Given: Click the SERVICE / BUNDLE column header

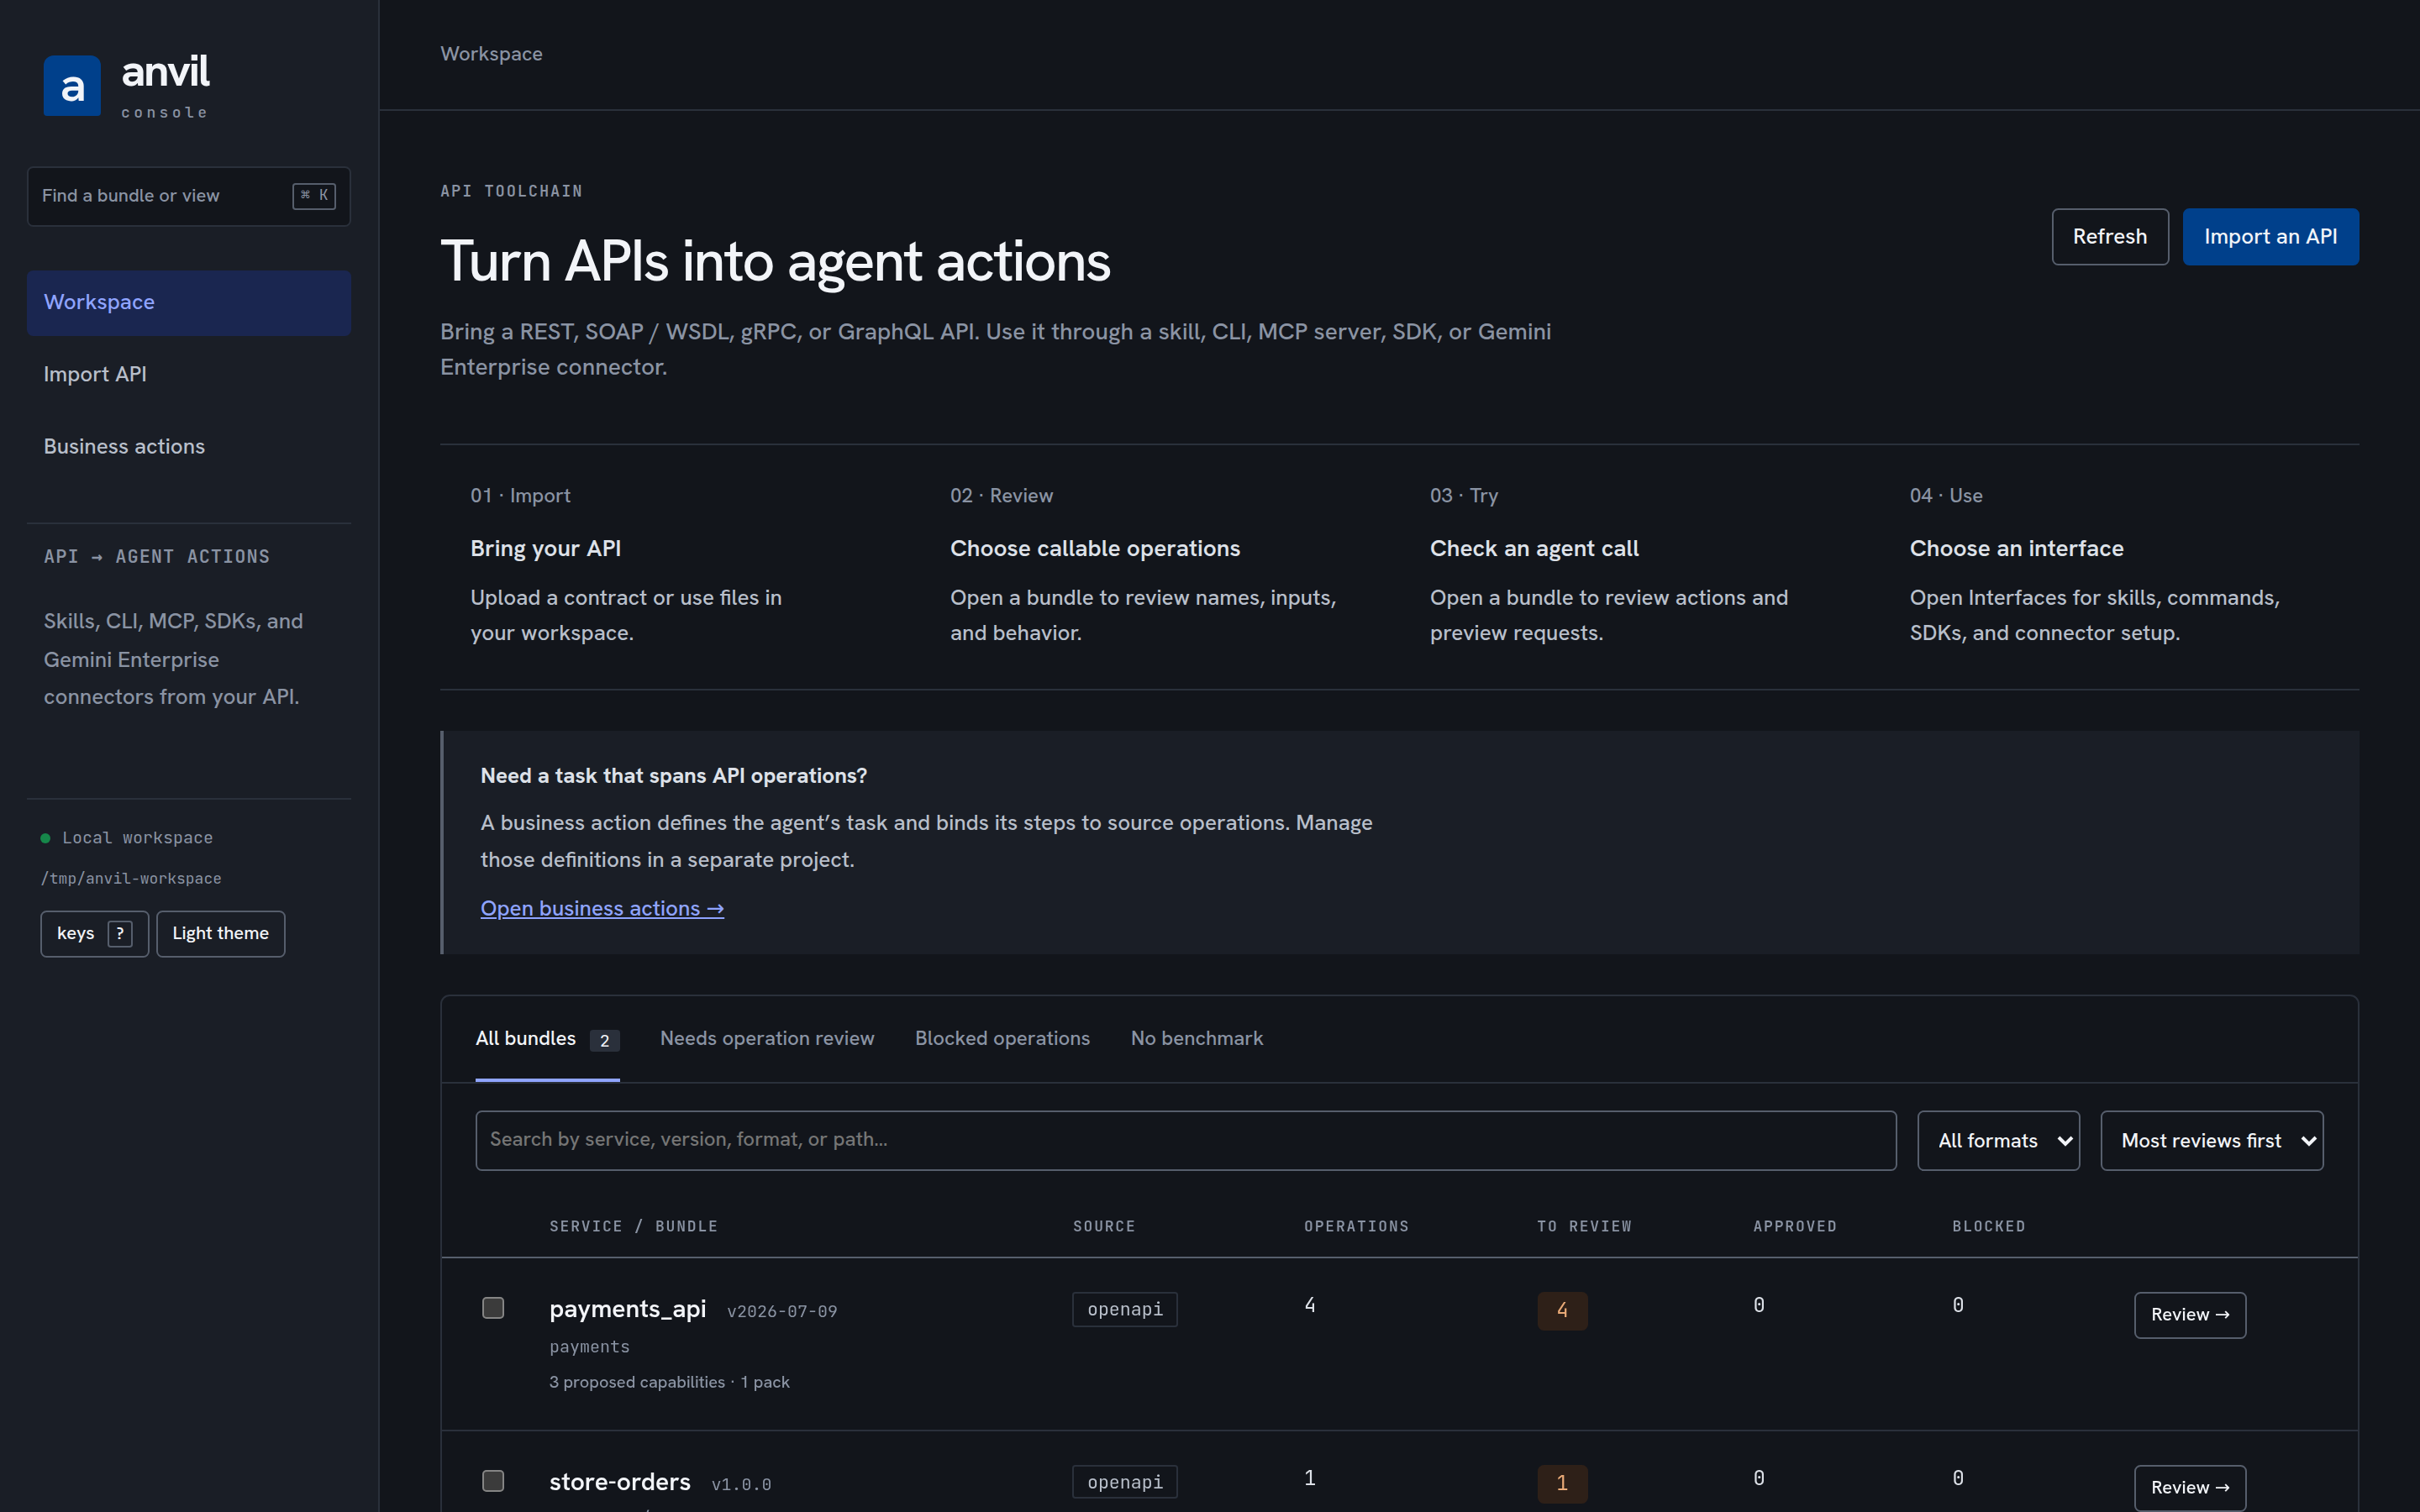Looking at the screenshot, I should (x=634, y=1226).
